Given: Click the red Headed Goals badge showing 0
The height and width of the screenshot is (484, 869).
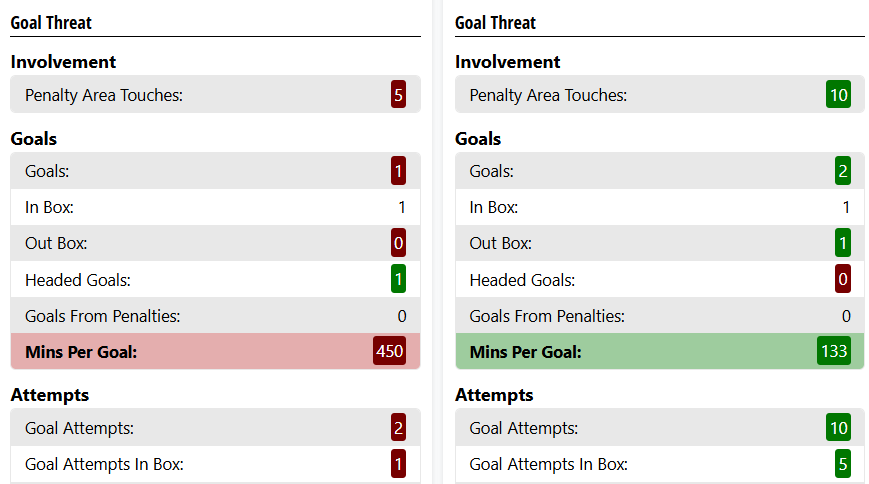Looking at the screenshot, I should [842, 280].
